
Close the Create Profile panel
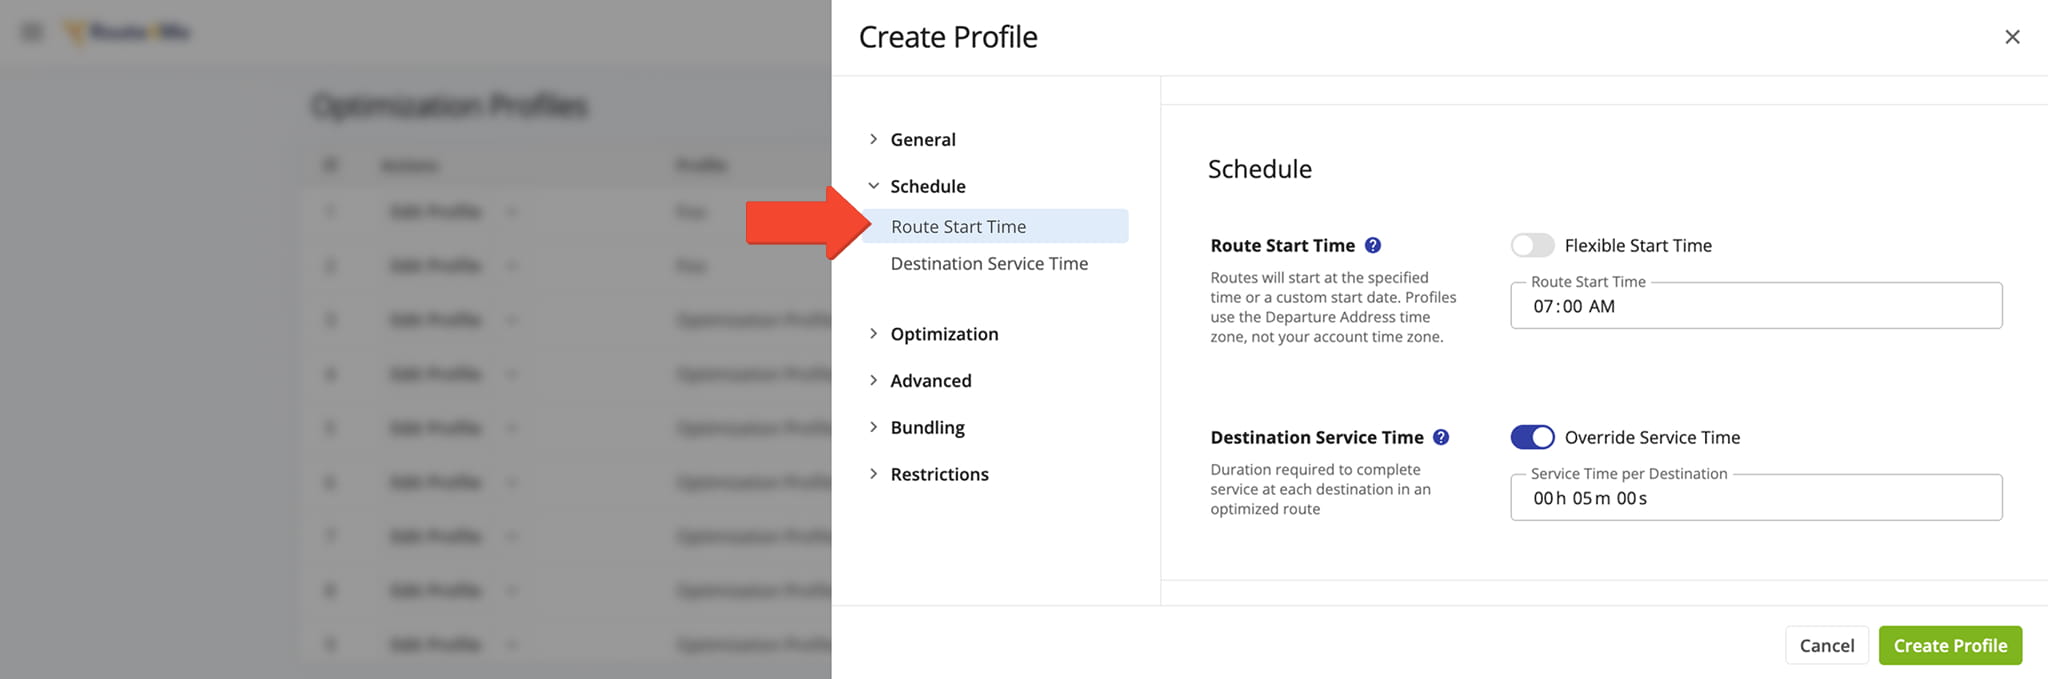click(x=2012, y=37)
